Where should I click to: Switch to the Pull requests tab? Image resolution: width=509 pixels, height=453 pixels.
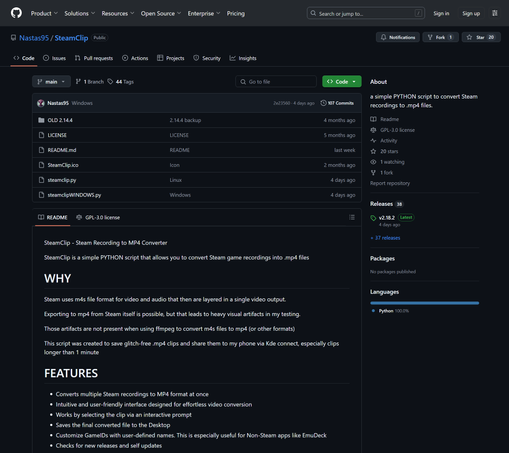[x=94, y=58]
